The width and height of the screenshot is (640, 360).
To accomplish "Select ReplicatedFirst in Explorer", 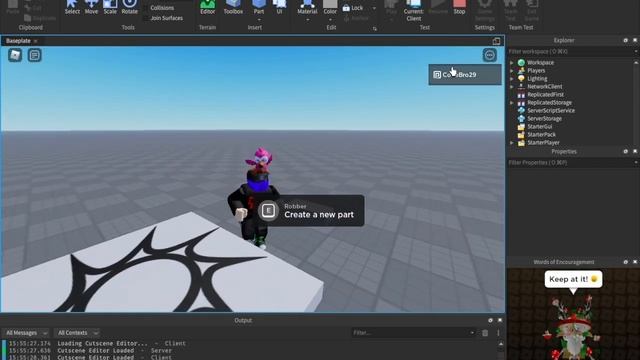I will click(545, 94).
